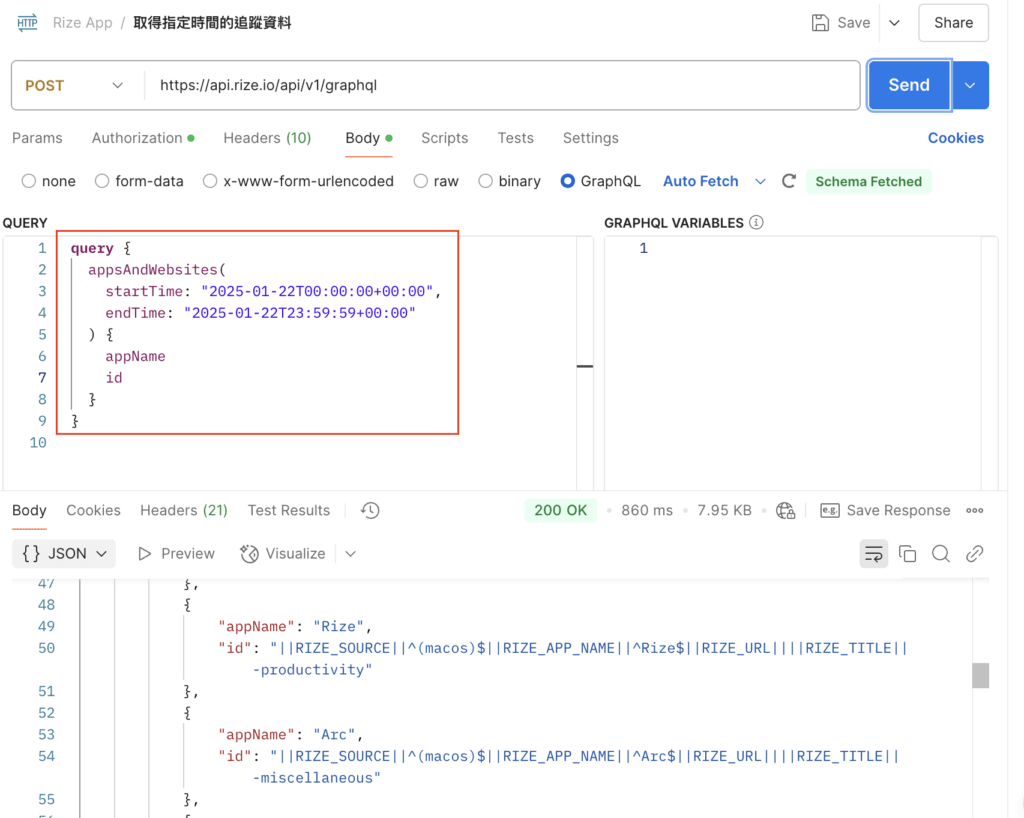1024x818 pixels.
Task: Open response history clock icon
Action: point(370,511)
